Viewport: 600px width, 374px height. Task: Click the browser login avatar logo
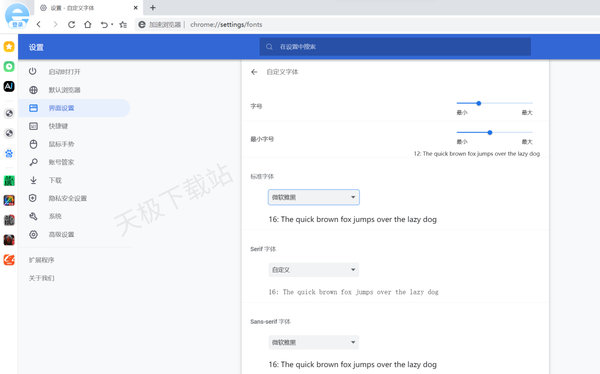pos(17,15)
